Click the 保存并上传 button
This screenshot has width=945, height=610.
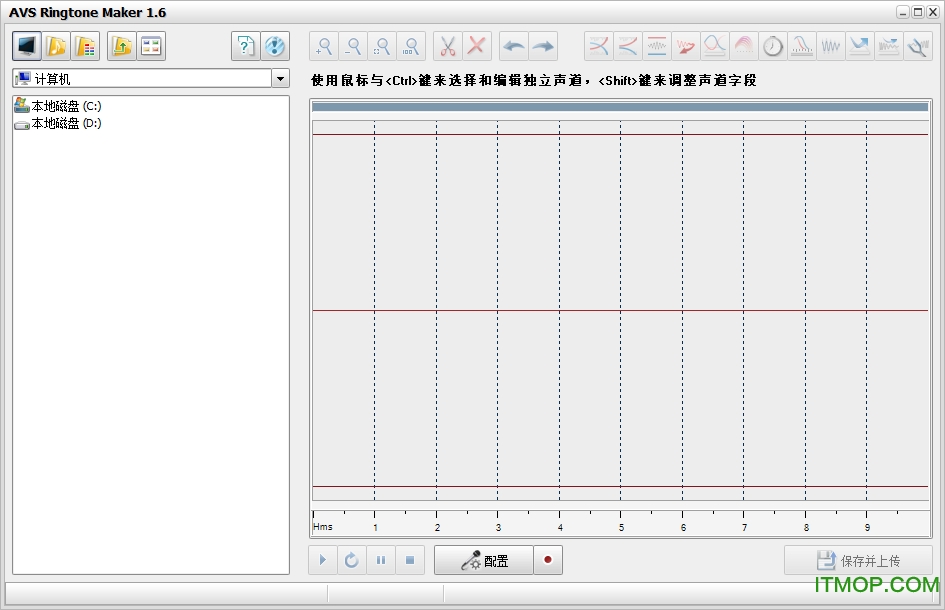858,561
